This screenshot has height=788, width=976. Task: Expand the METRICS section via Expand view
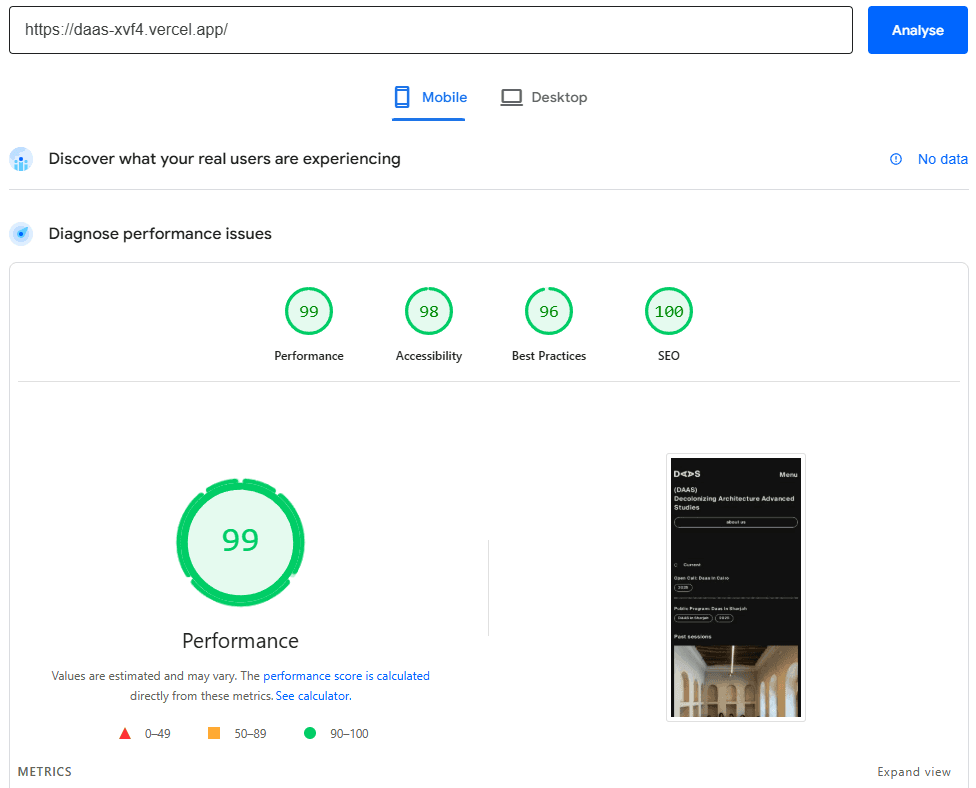913,771
